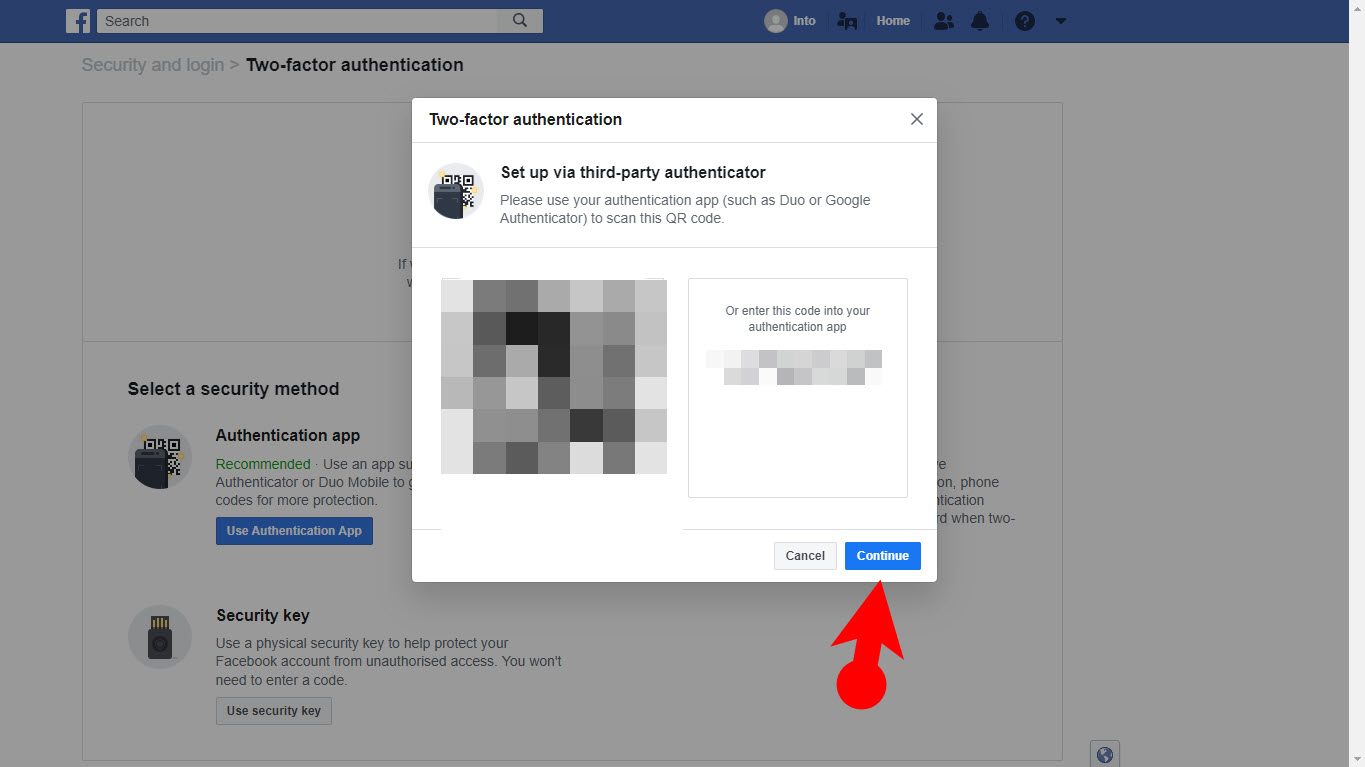Image resolution: width=1365 pixels, height=767 pixels.
Task: Click Use security key button
Action: (x=274, y=711)
